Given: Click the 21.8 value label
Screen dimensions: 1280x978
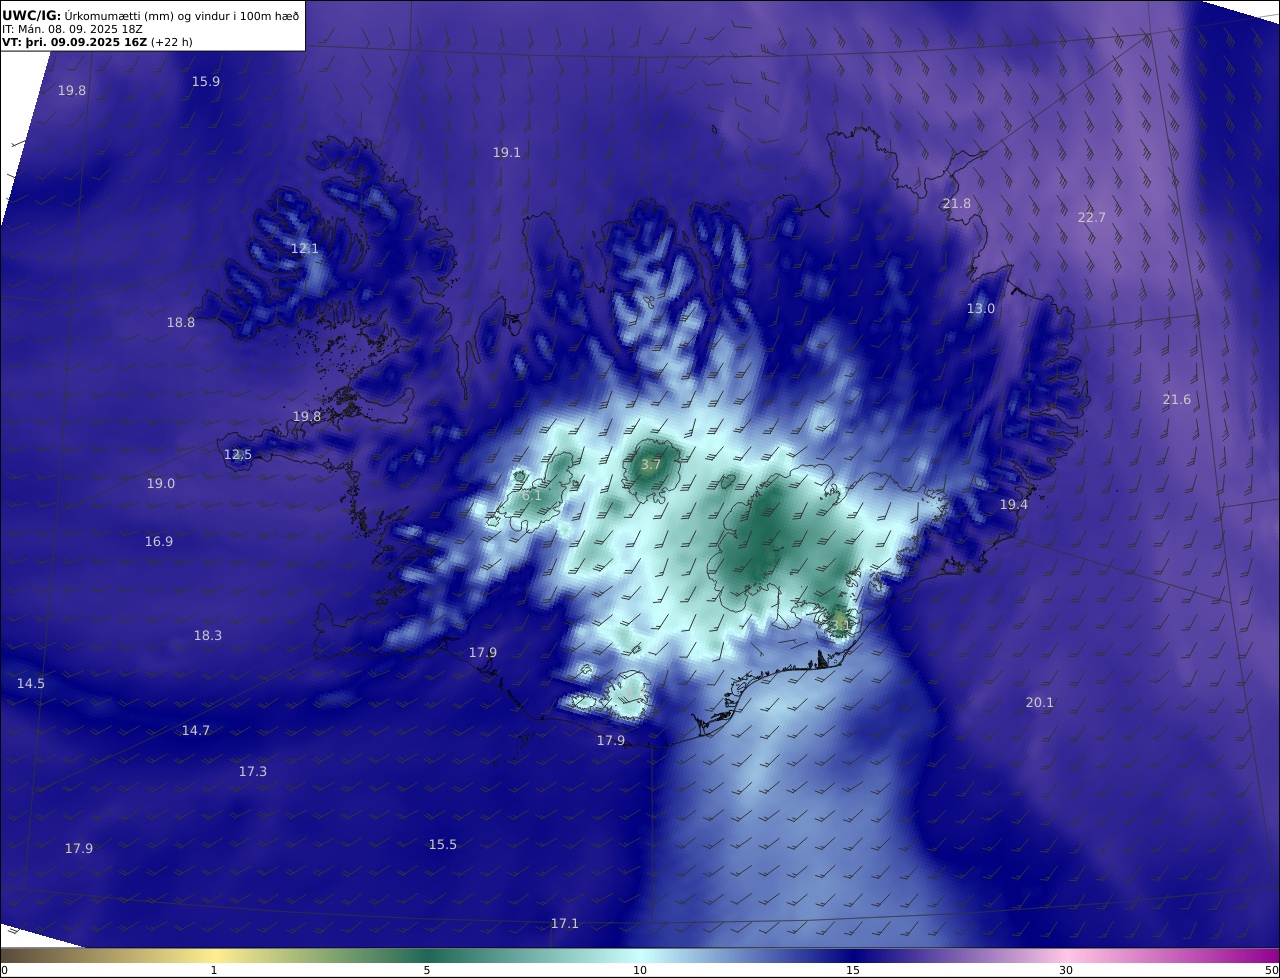Looking at the screenshot, I should tap(957, 203).
